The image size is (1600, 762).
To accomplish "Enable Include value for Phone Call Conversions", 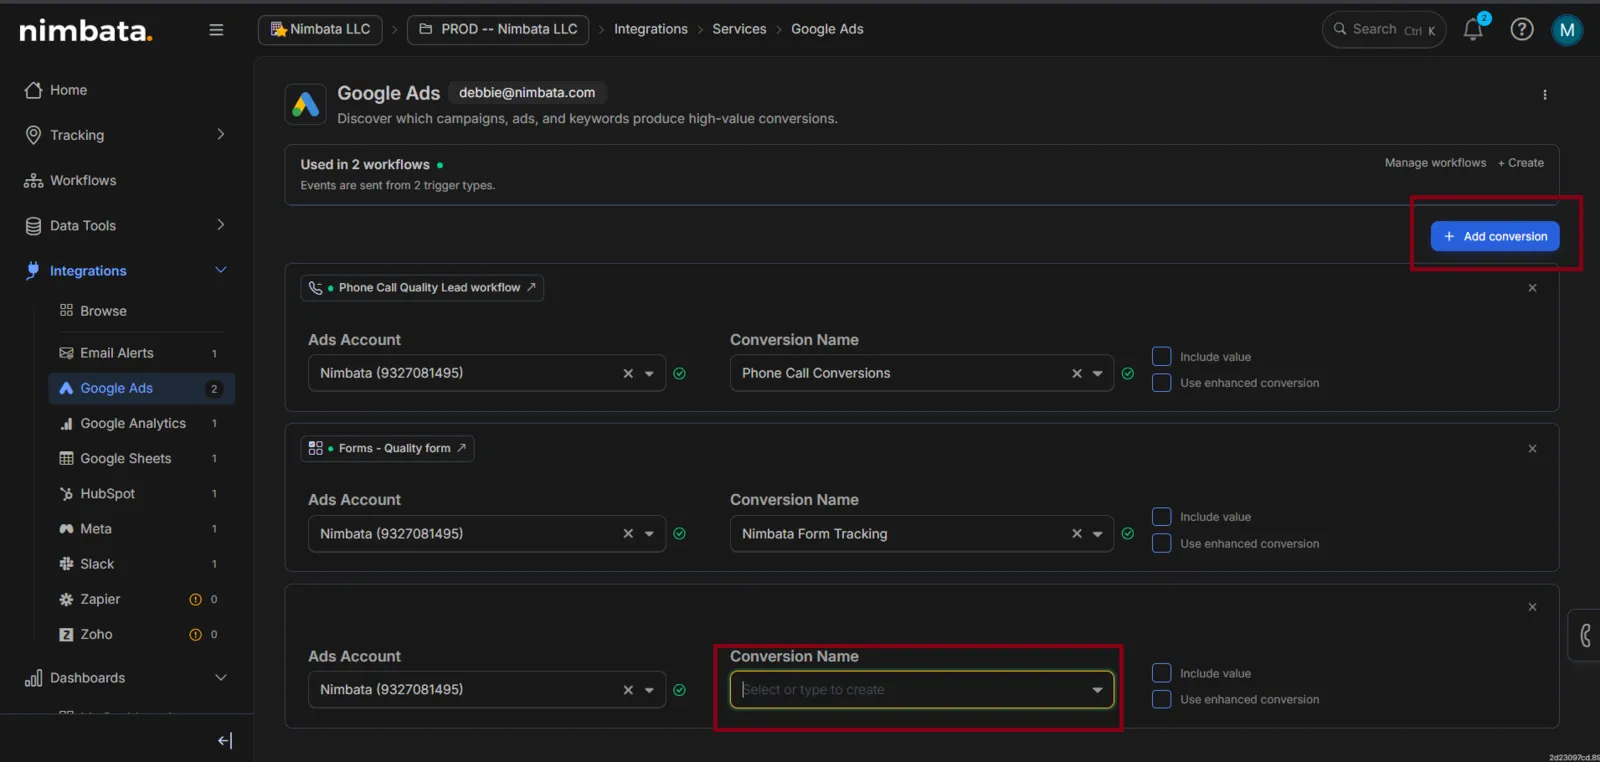I will (x=1161, y=357).
